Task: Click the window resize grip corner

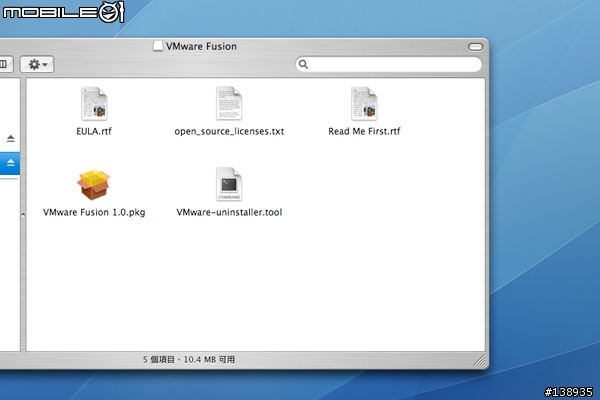Action: pos(479,361)
